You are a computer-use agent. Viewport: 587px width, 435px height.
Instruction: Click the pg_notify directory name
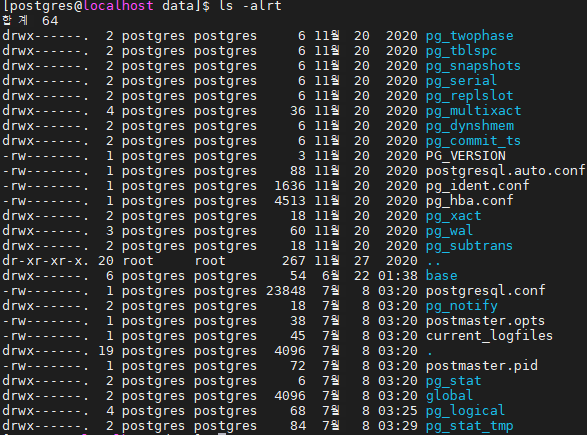[462, 306]
